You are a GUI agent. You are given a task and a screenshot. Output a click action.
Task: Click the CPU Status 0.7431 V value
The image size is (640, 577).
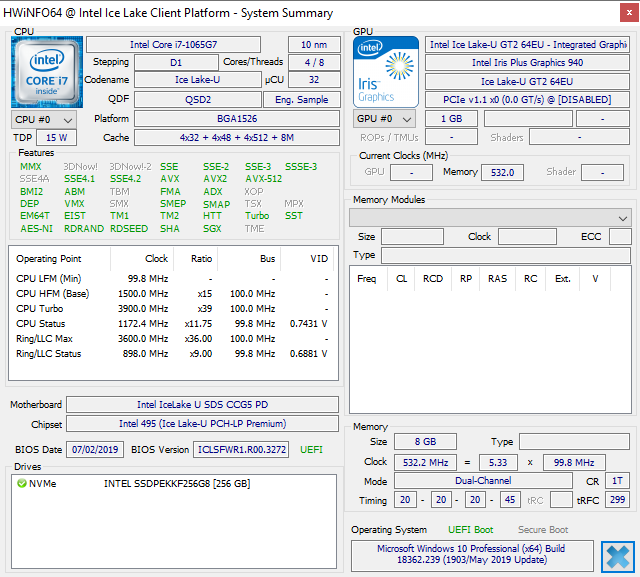[x=308, y=324]
